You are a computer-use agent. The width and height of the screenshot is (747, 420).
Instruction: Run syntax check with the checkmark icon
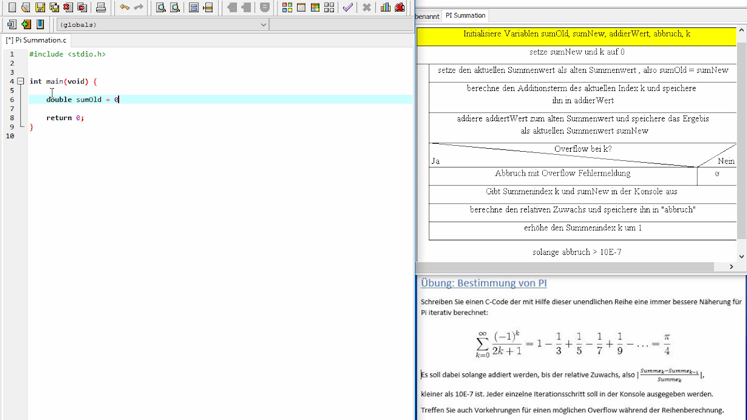(x=347, y=8)
